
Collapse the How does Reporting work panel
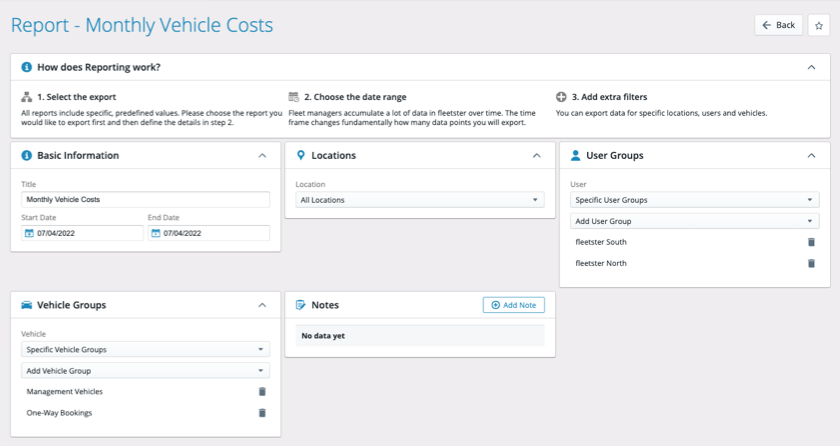(811, 68)
